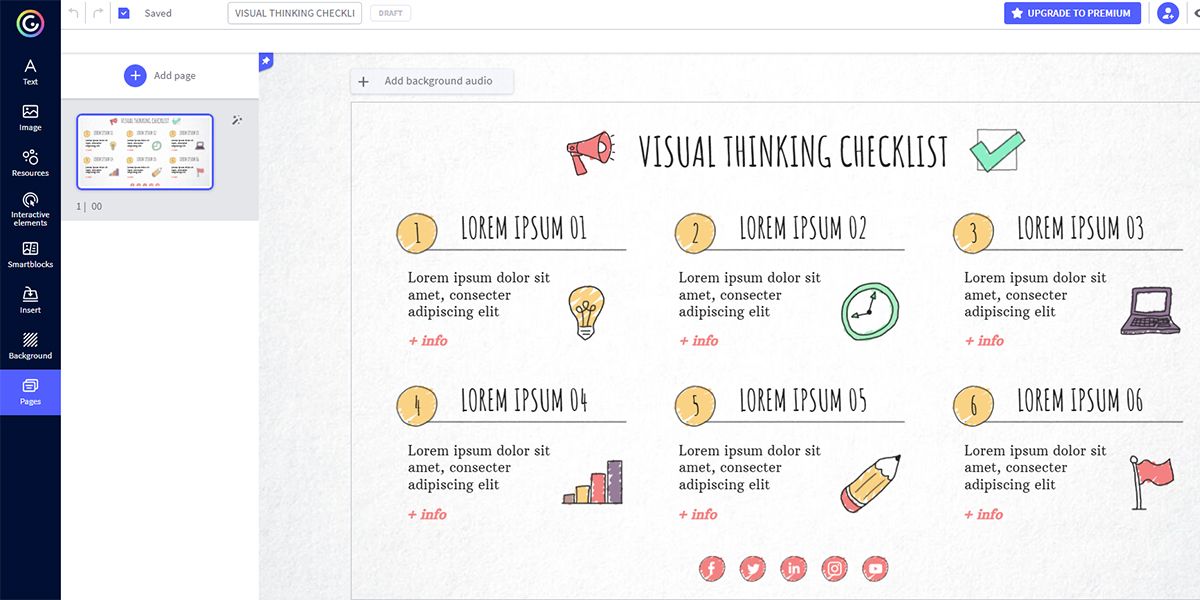The width and height of the screenshot is (1200, 600).
Task: Click the magic wand icon beside thumbnail
Action: (237, 120)
